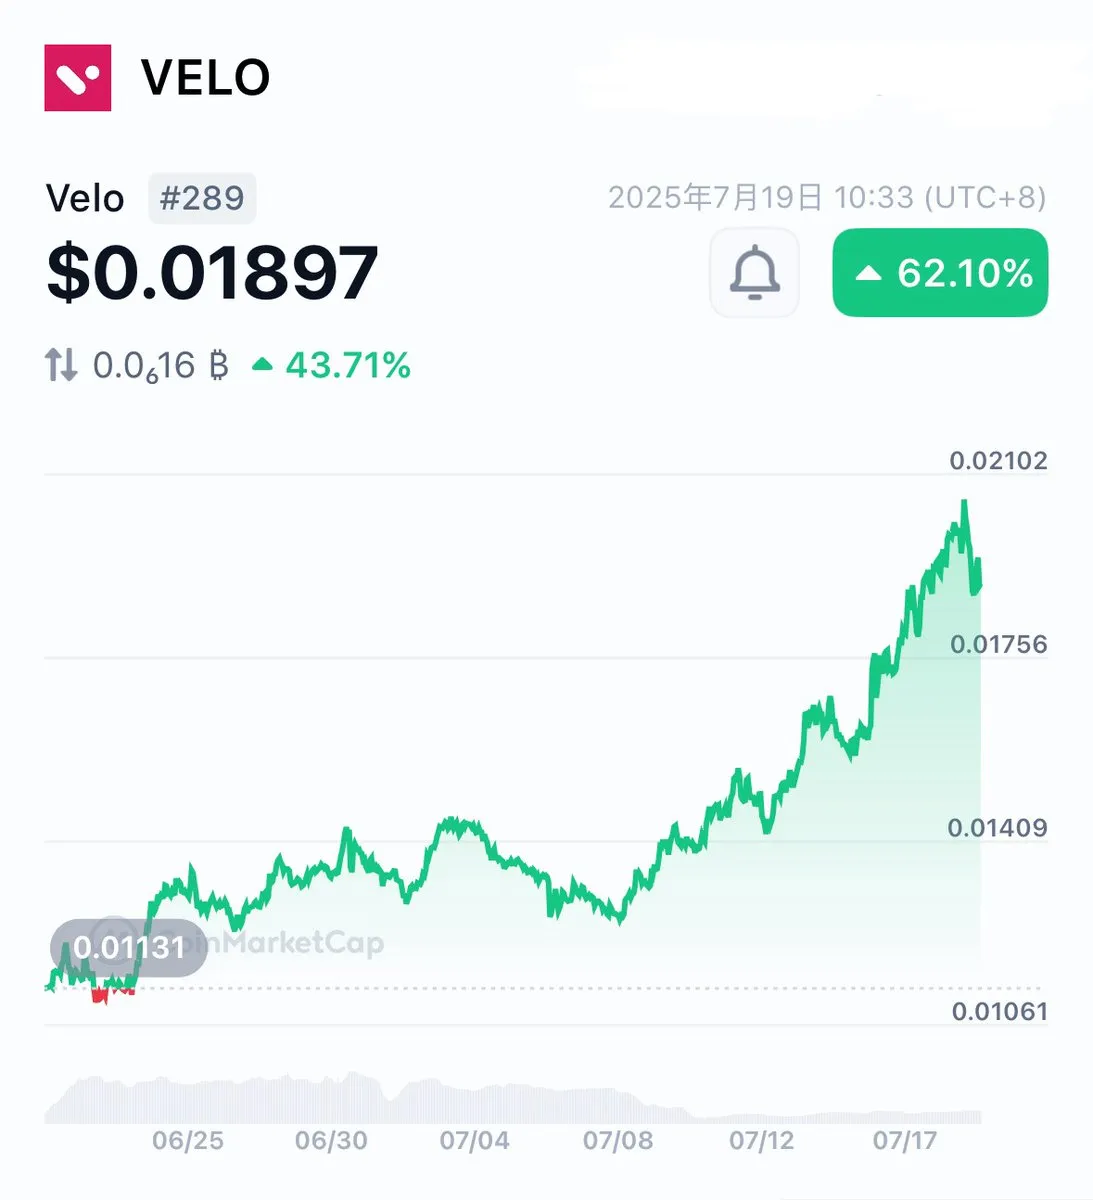This screenshot has height=1200, width=1093.
Task: Click the date timestamp 2025年7月19日
Action: pos(715,197)
